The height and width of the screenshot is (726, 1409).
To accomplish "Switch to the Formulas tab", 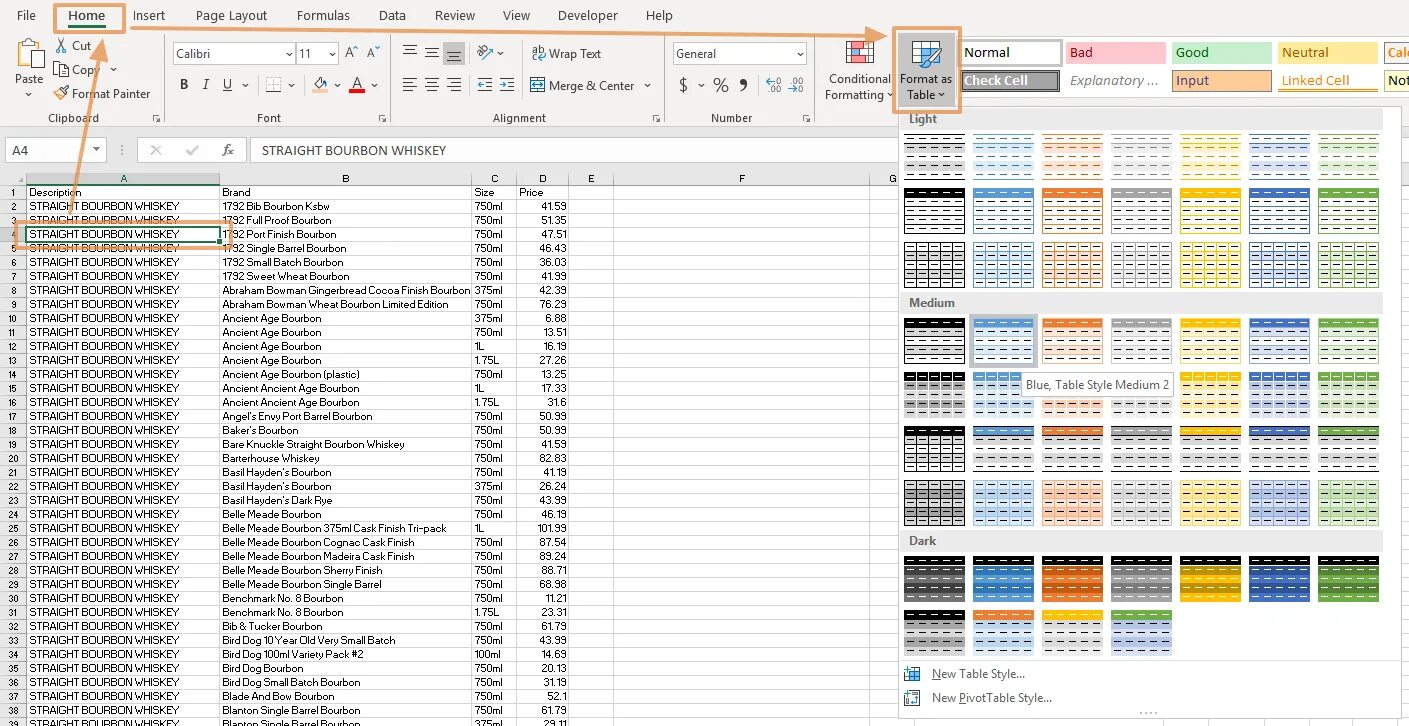I will [324, 15].
